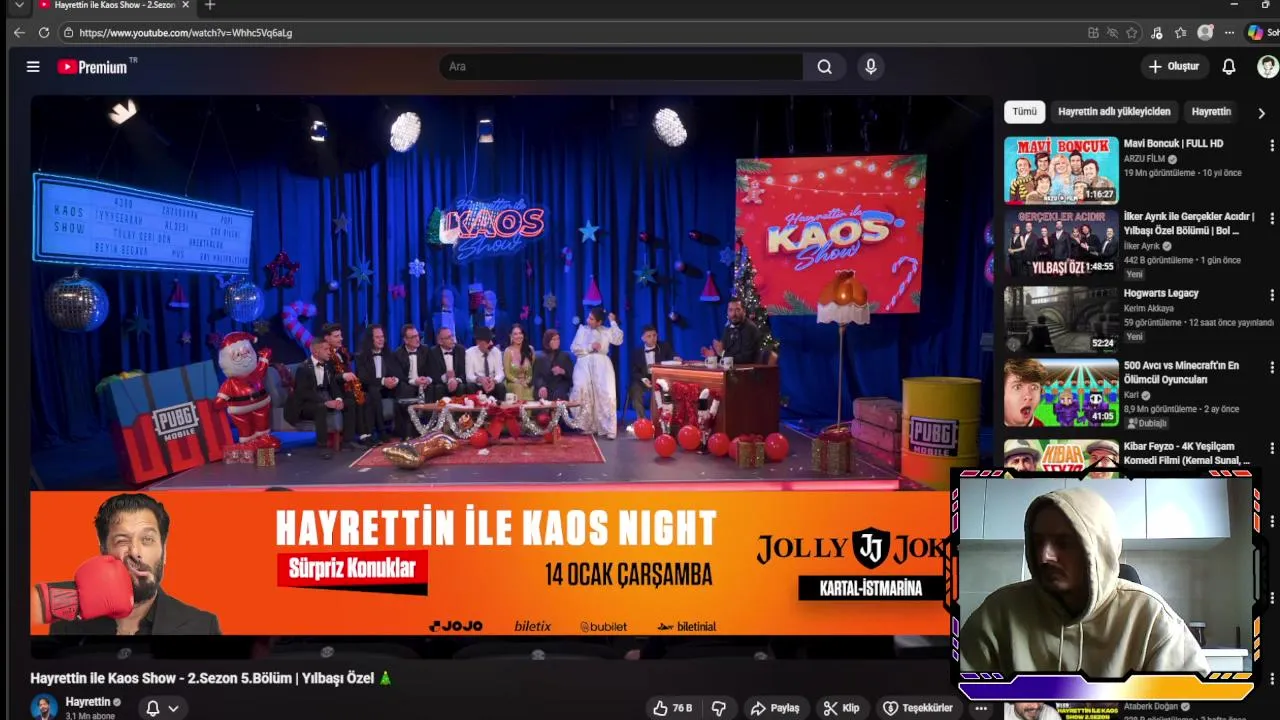Open the YouTube hamburger guide menu
Image resolution: width=1280 pixels, height=720 pixels.
pyautogui.click(x=33, y=67)
